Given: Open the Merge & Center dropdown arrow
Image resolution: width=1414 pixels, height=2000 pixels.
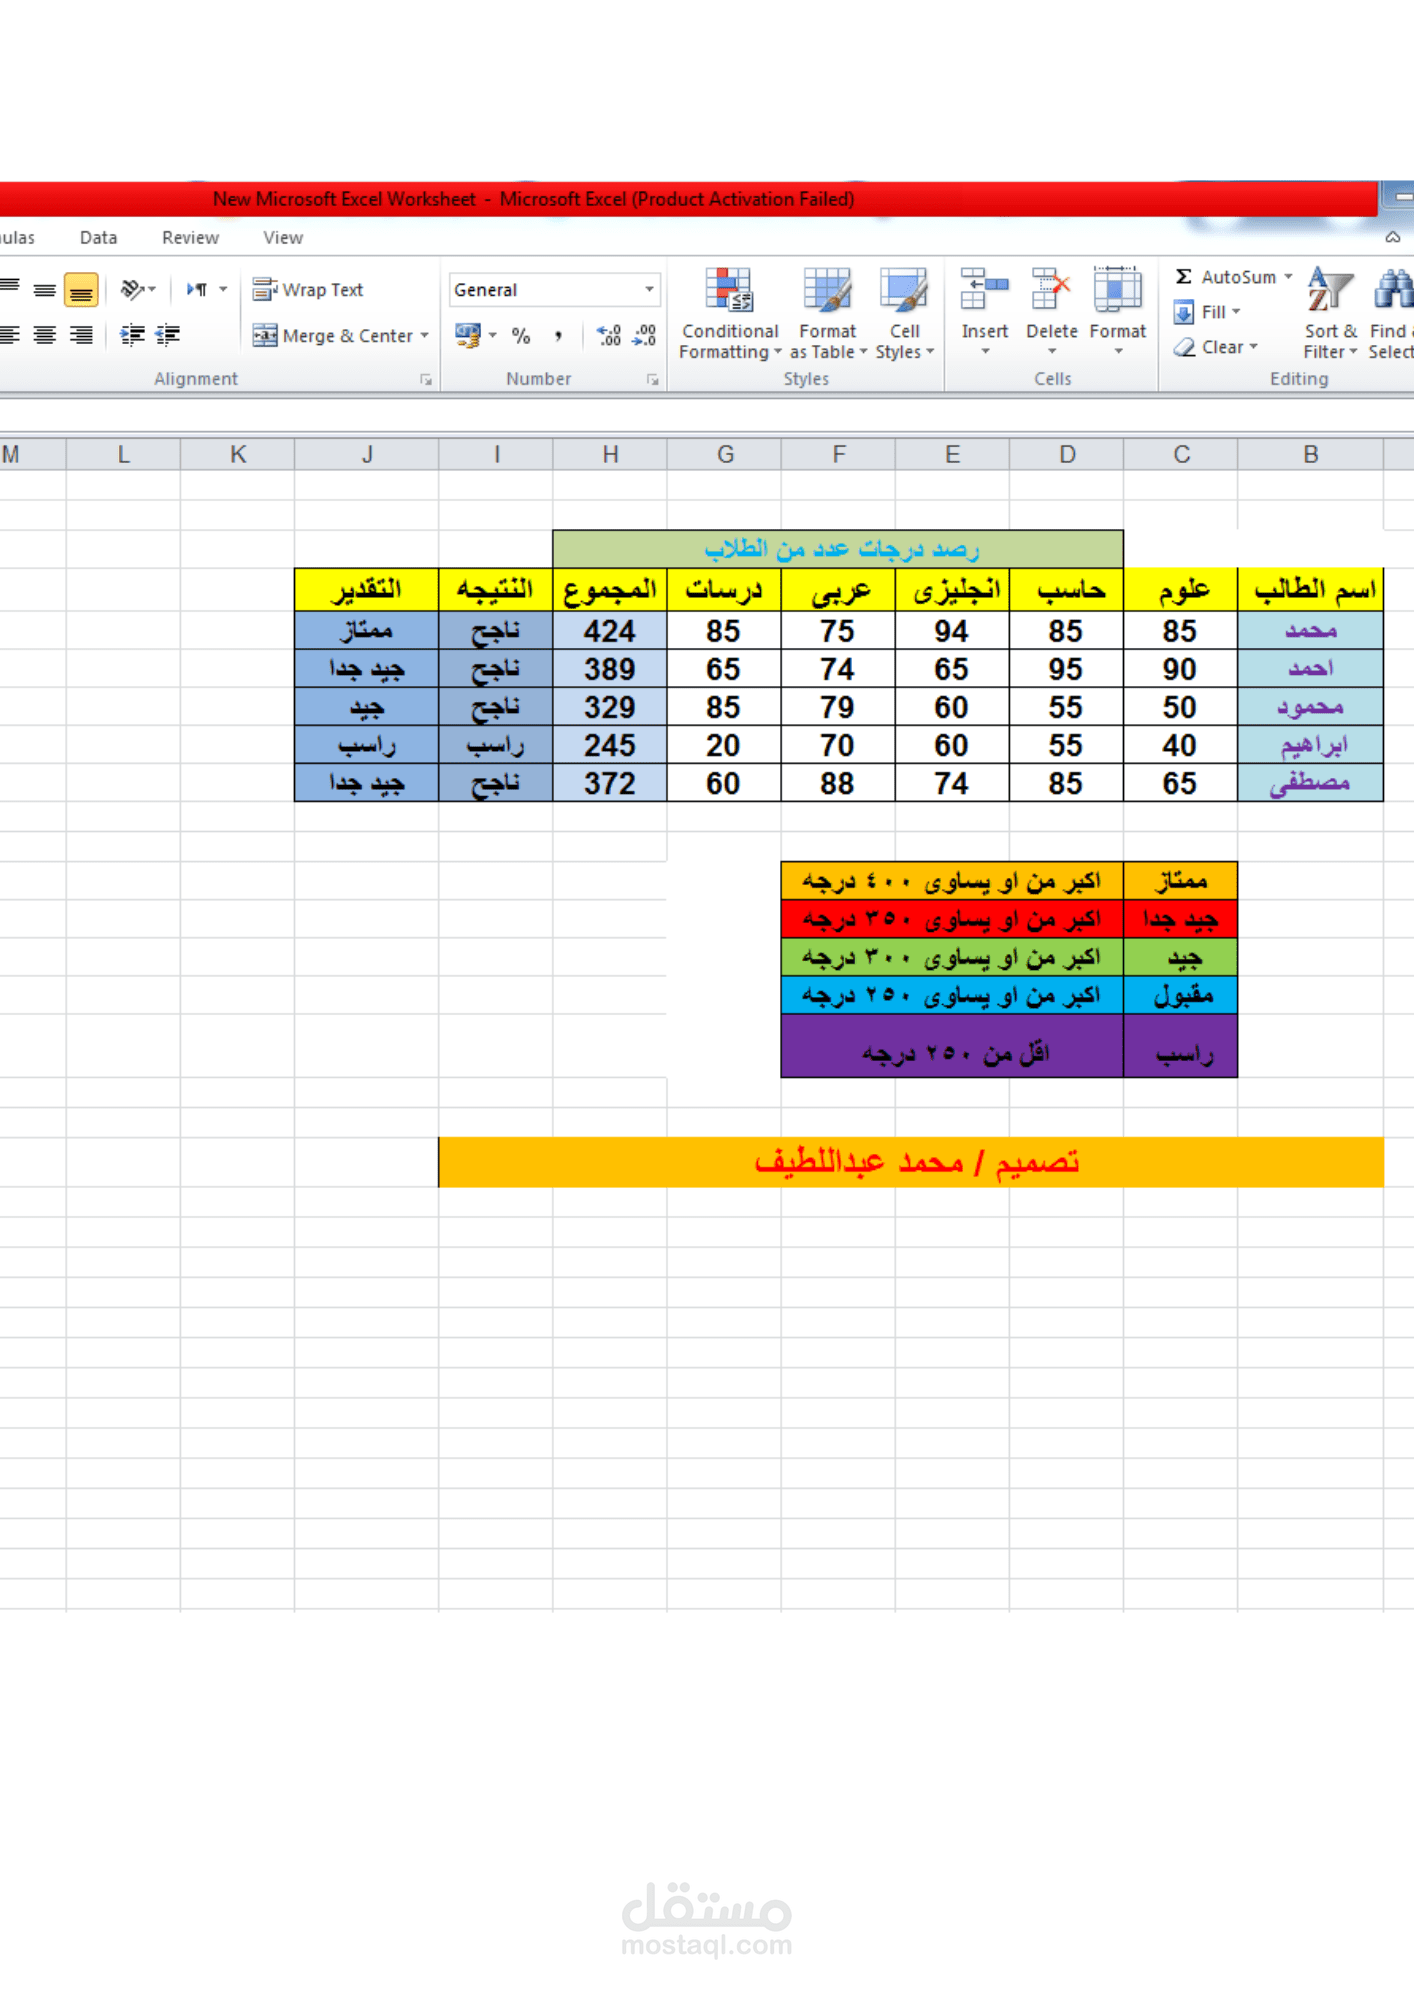Looking at the screenshot, I should coord(425,336).
